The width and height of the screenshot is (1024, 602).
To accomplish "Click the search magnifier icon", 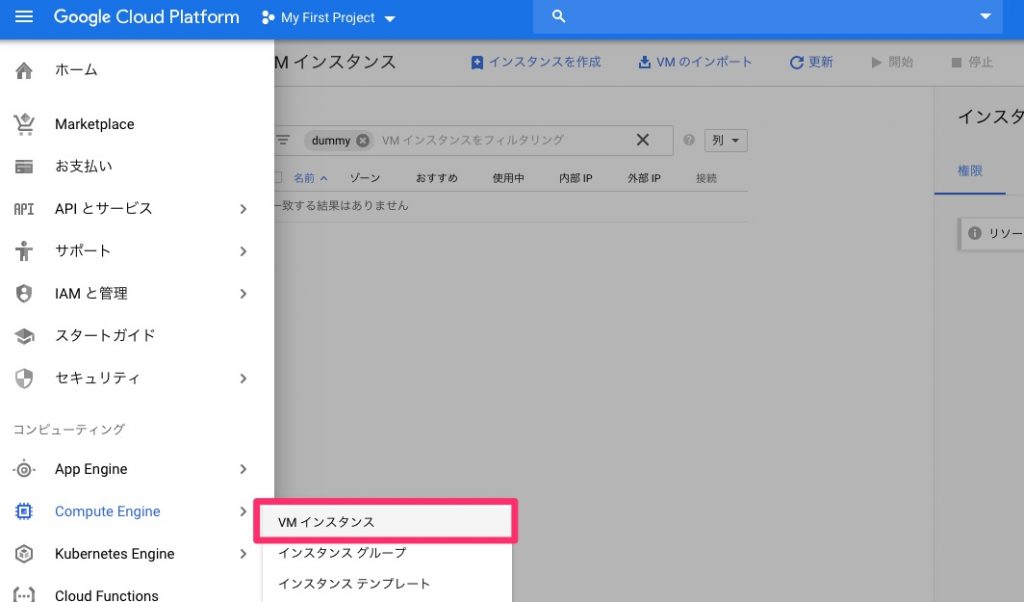I will point(559,17).
